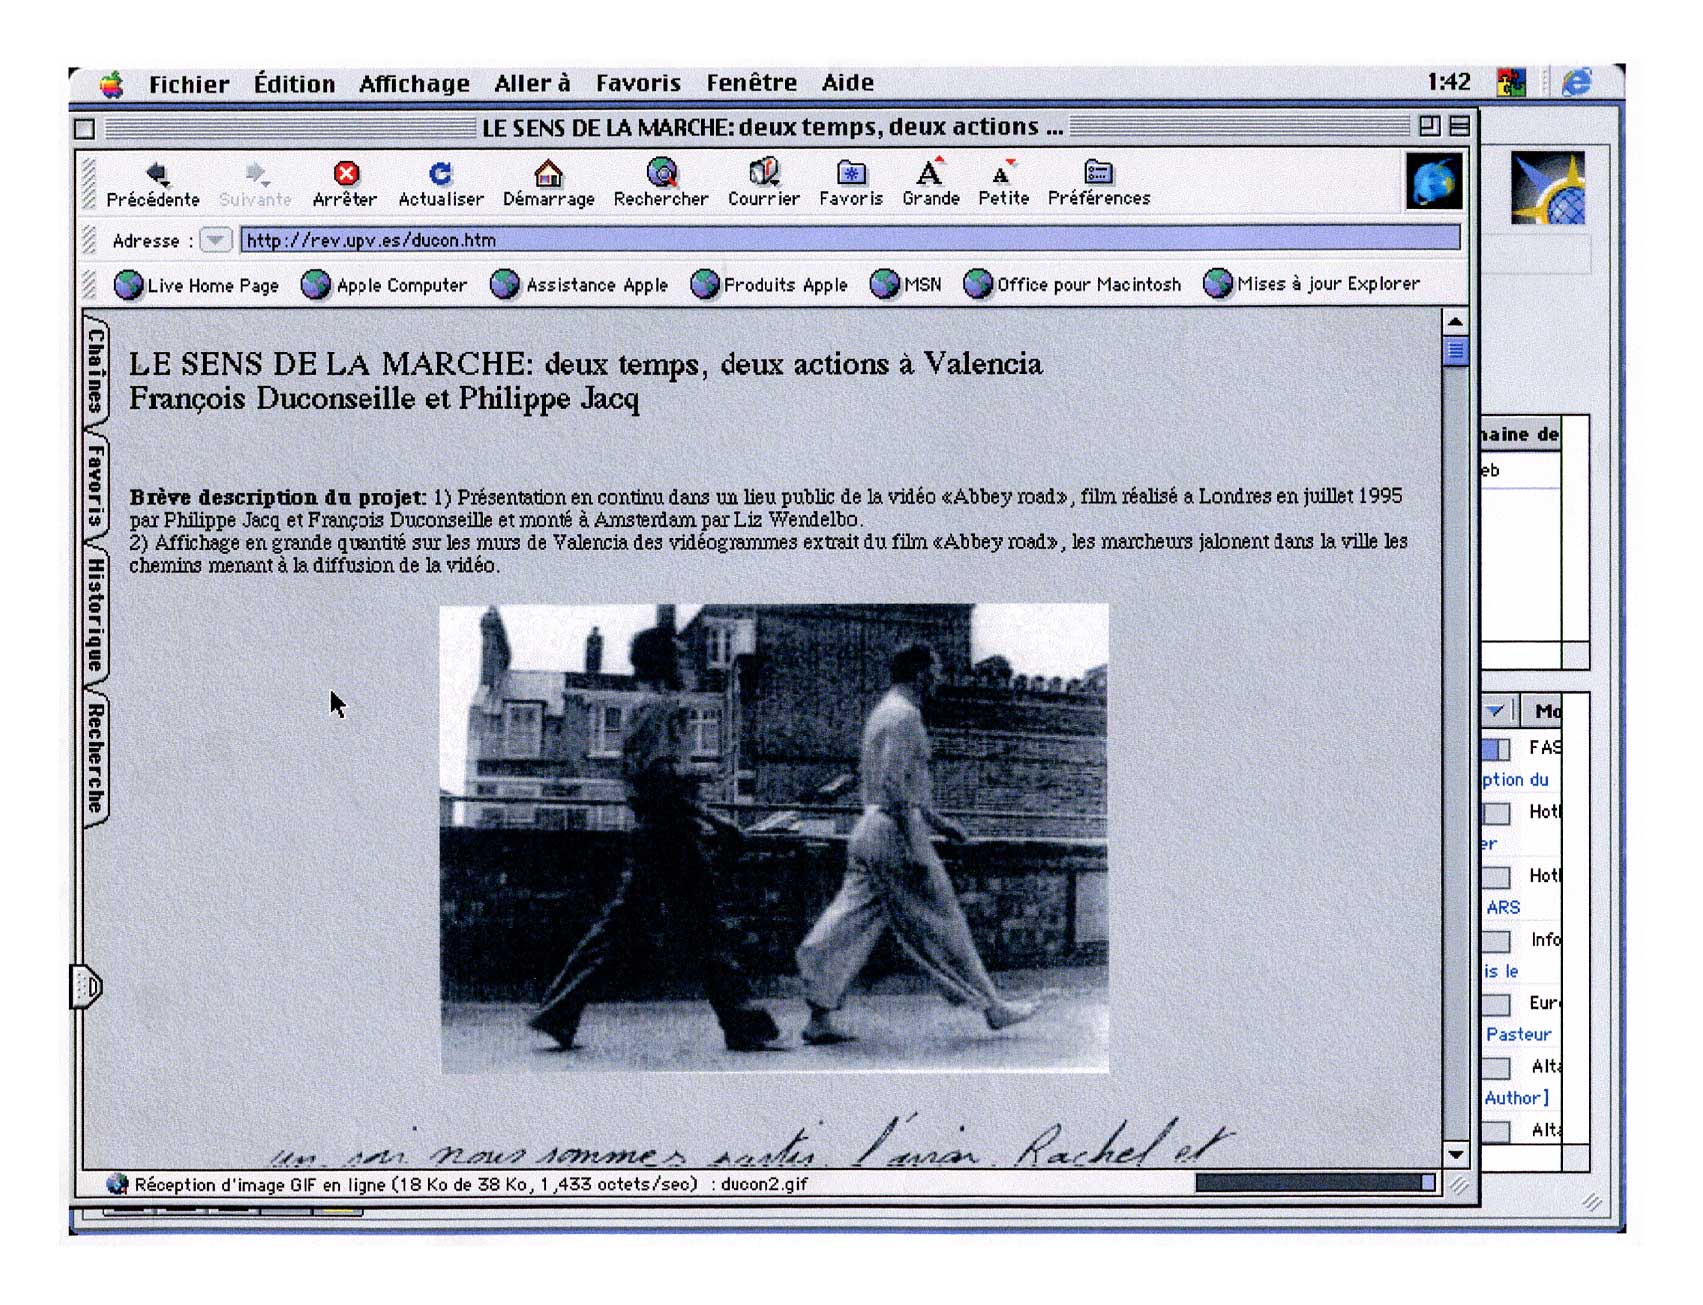Go home with Démarrage icon
The image size is (1703, 1305).
(548, 174)
